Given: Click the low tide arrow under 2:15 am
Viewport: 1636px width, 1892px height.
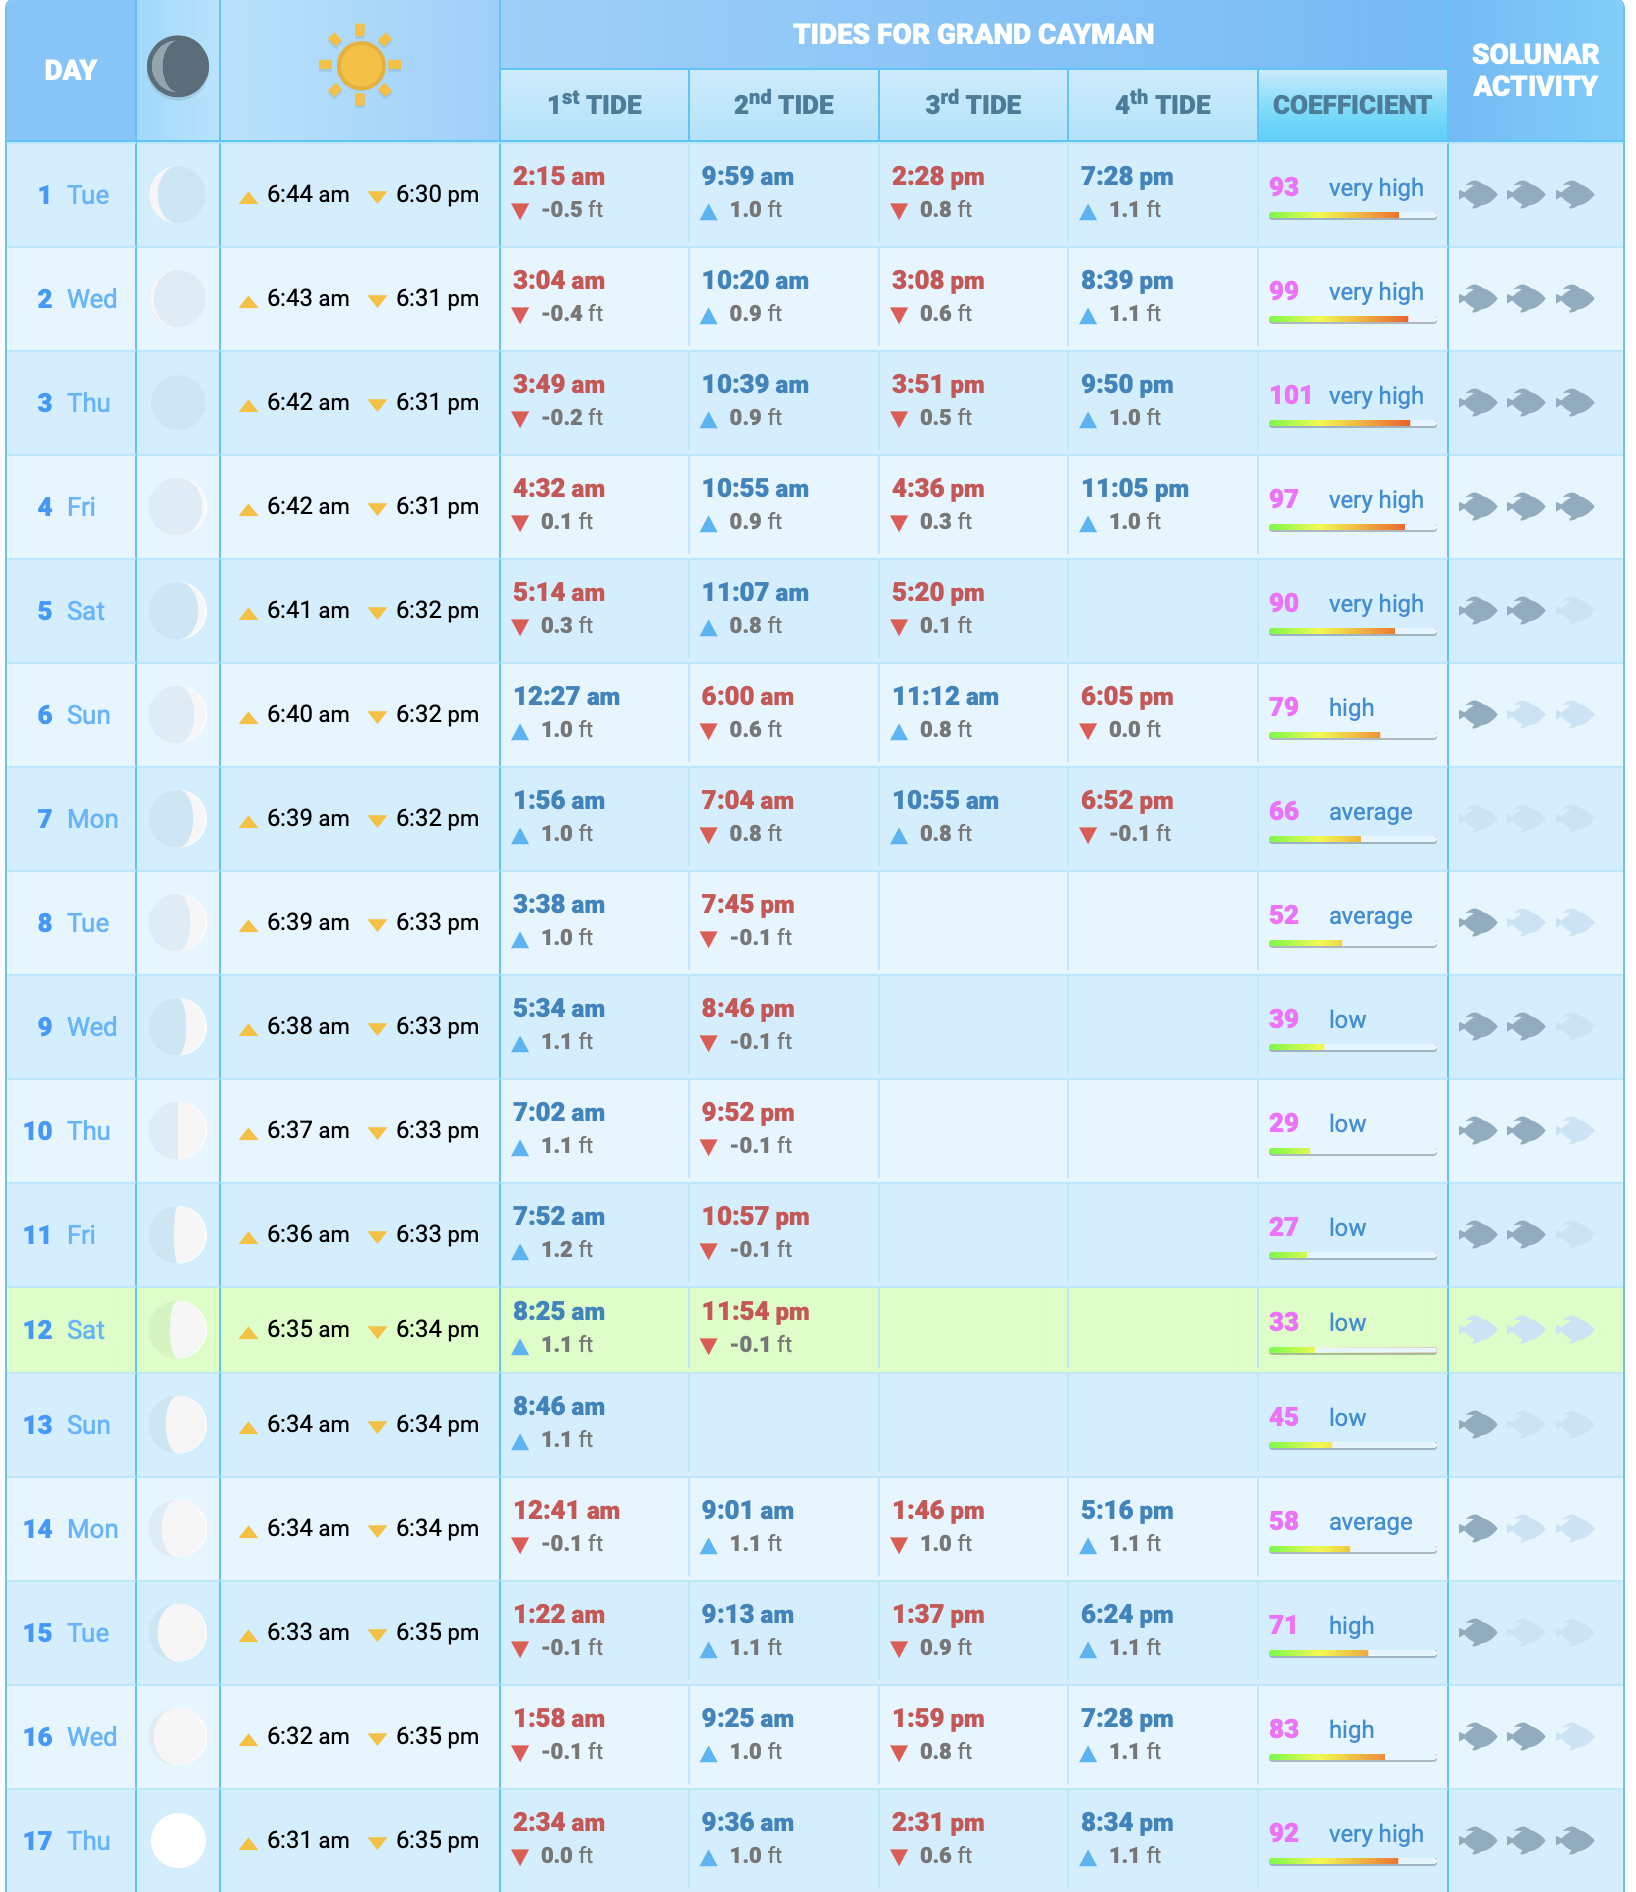Looking at the screenshot, I should [520, 211].
